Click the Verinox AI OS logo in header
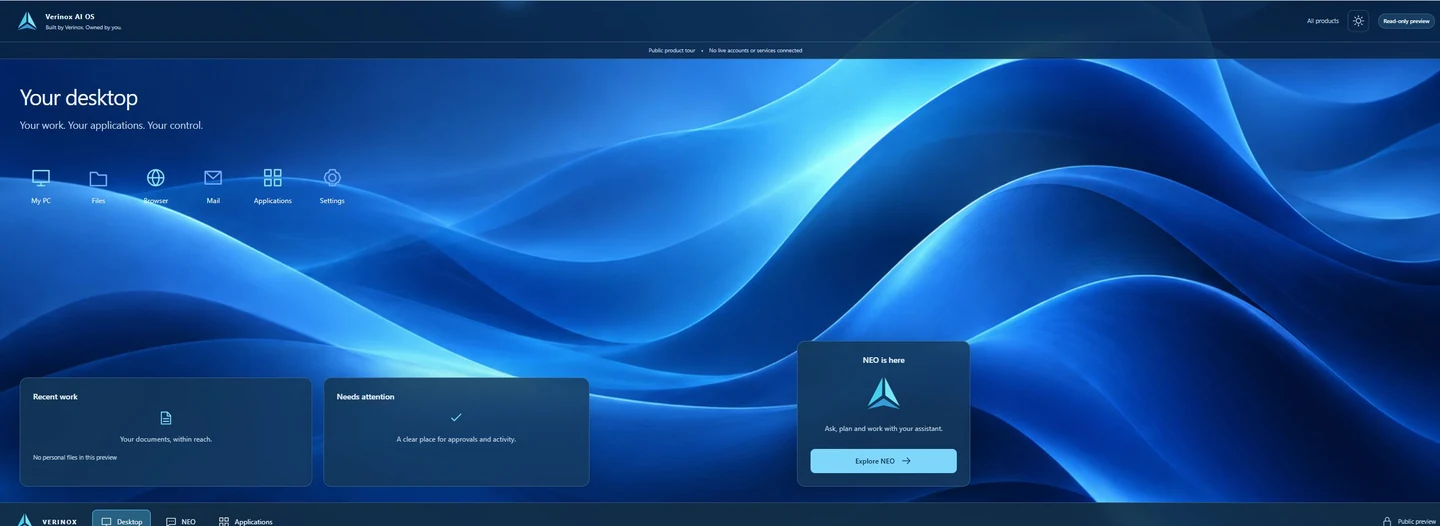1440x526 pixels. click(x=27, y=21)
